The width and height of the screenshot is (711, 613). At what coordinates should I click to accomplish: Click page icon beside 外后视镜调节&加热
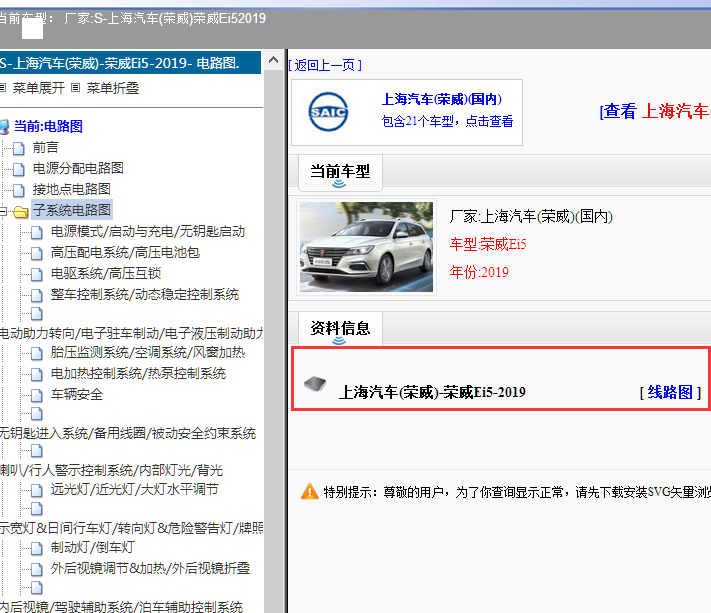click(37, 569)
